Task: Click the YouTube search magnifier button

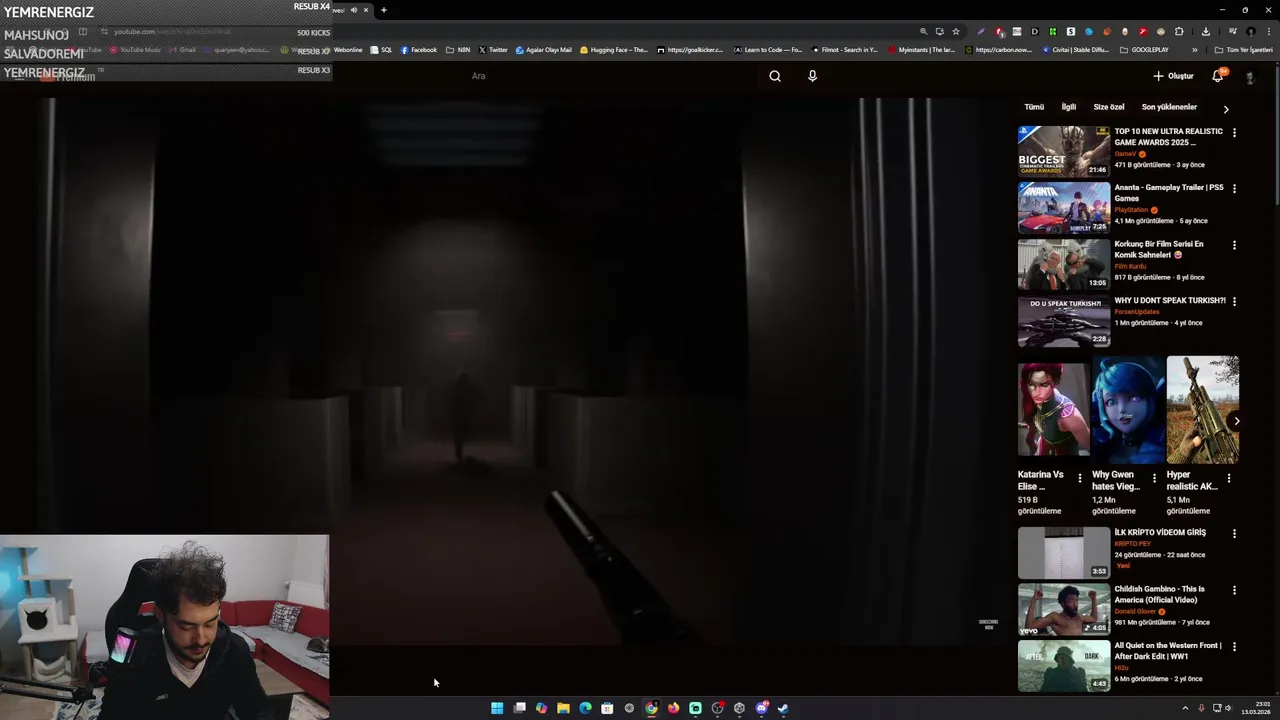Action: 775,76
